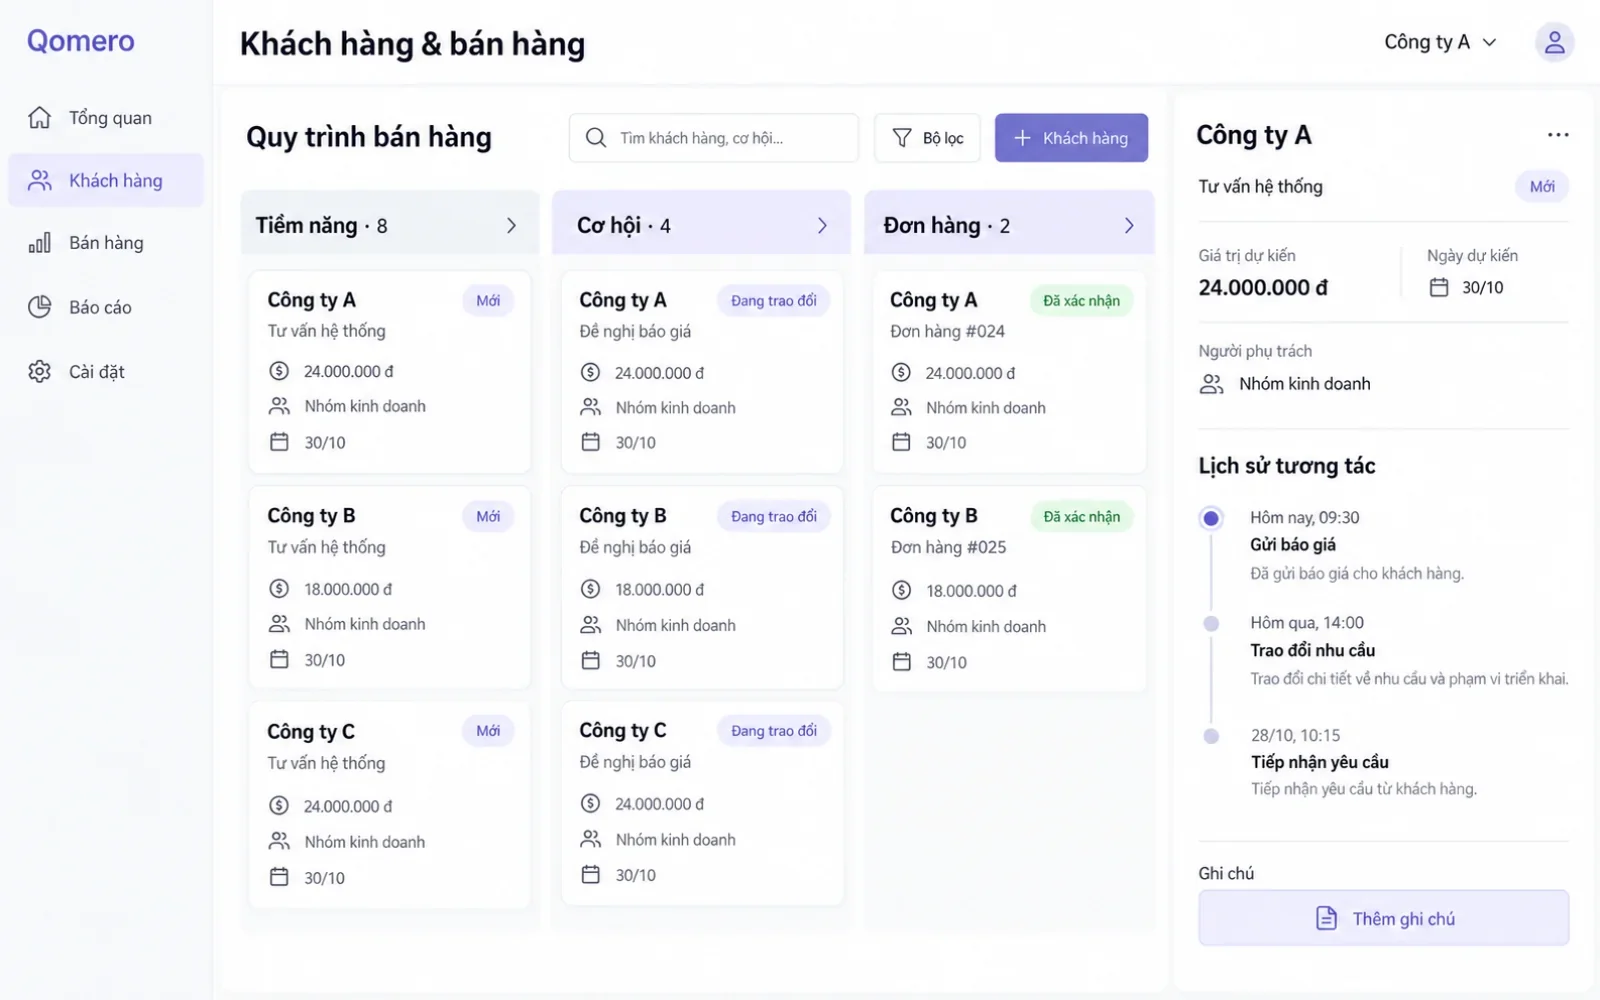Click the home icon next to Tổng quan
The image size is (1600, 1000).
[x=39, y=117]
